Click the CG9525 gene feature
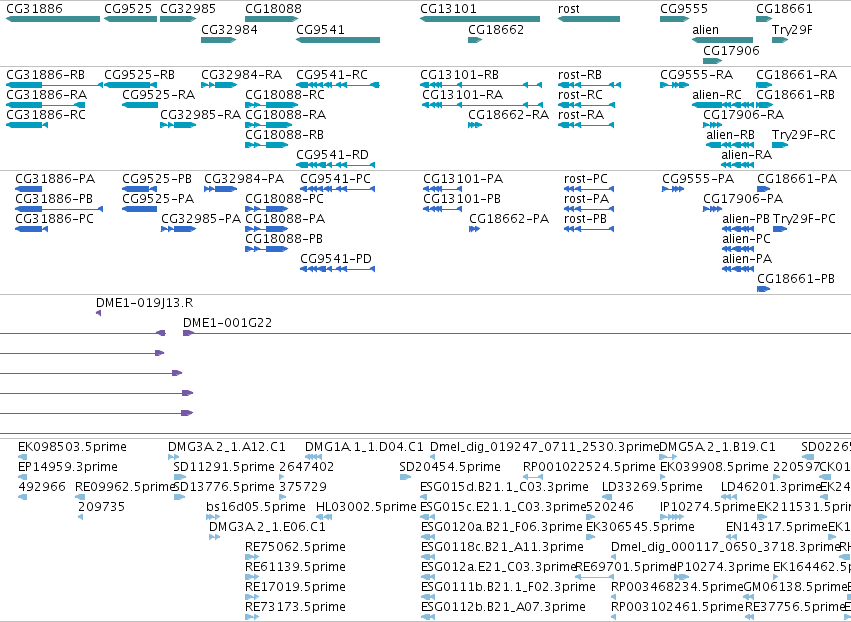The image size is (851, 622). [130, 19]
